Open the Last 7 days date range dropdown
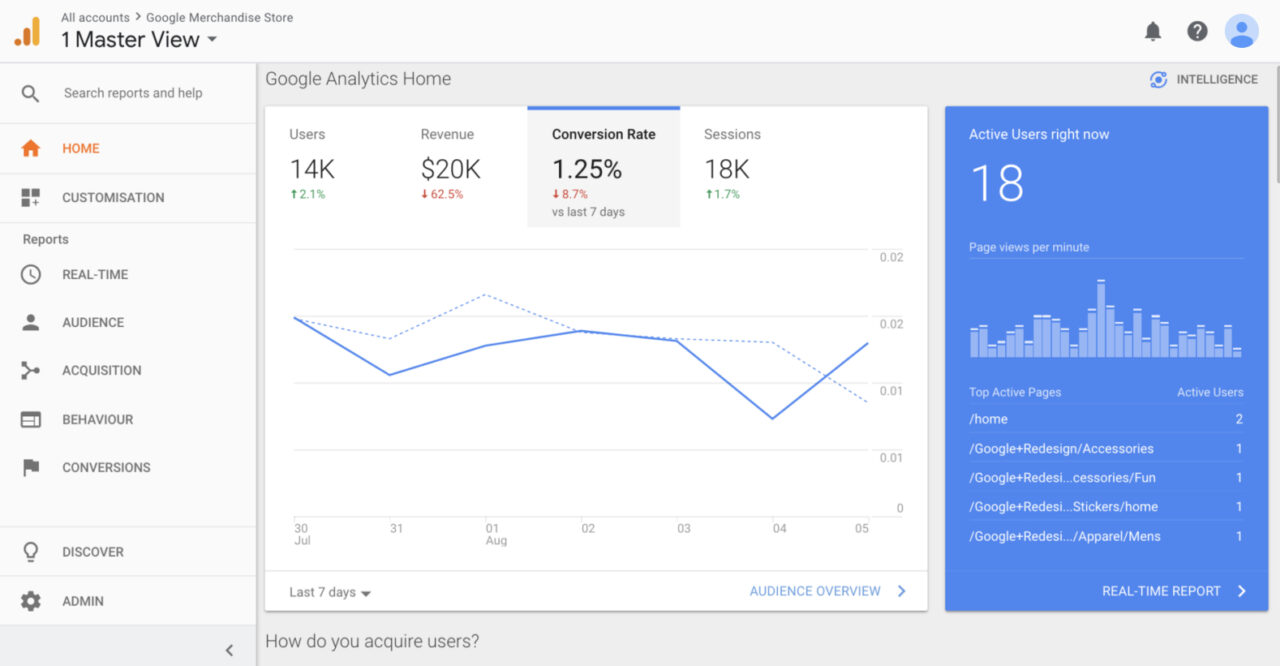 (x=328, y=592)
